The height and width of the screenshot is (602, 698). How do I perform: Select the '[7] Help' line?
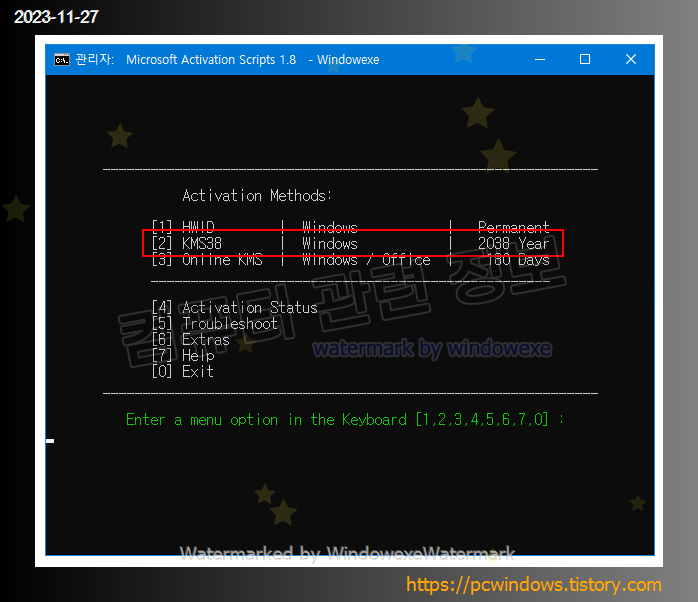tap(183, 356)
